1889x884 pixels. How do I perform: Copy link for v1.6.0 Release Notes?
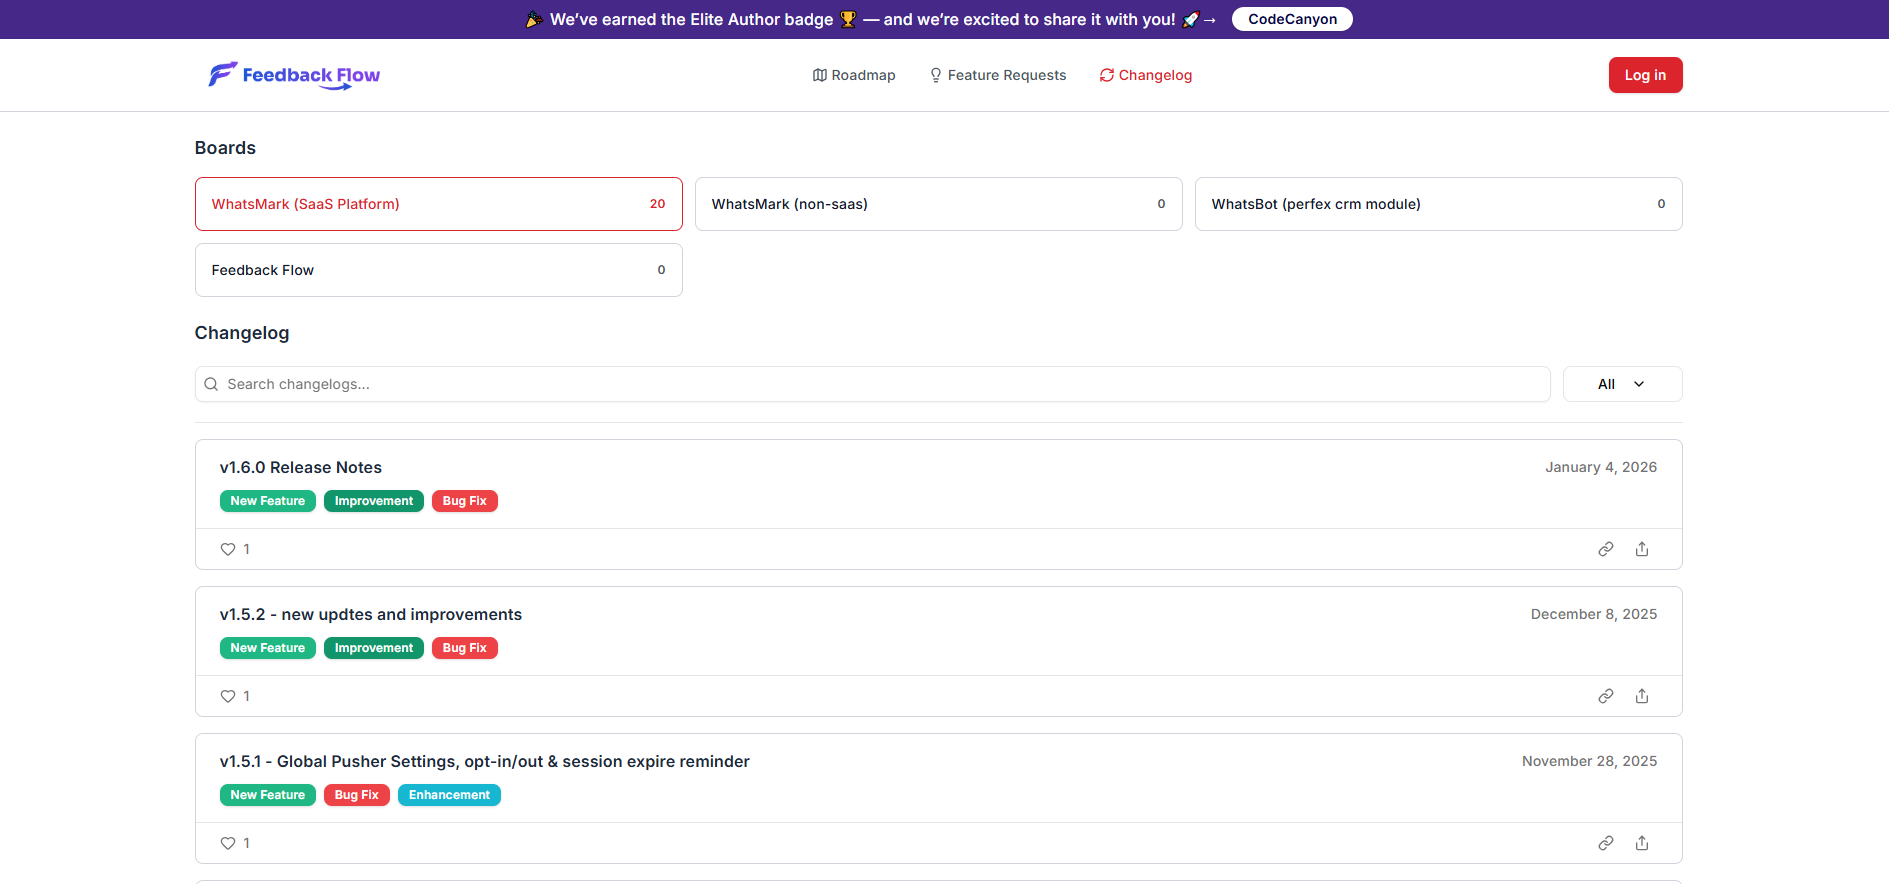click(x=1605, y=549)
